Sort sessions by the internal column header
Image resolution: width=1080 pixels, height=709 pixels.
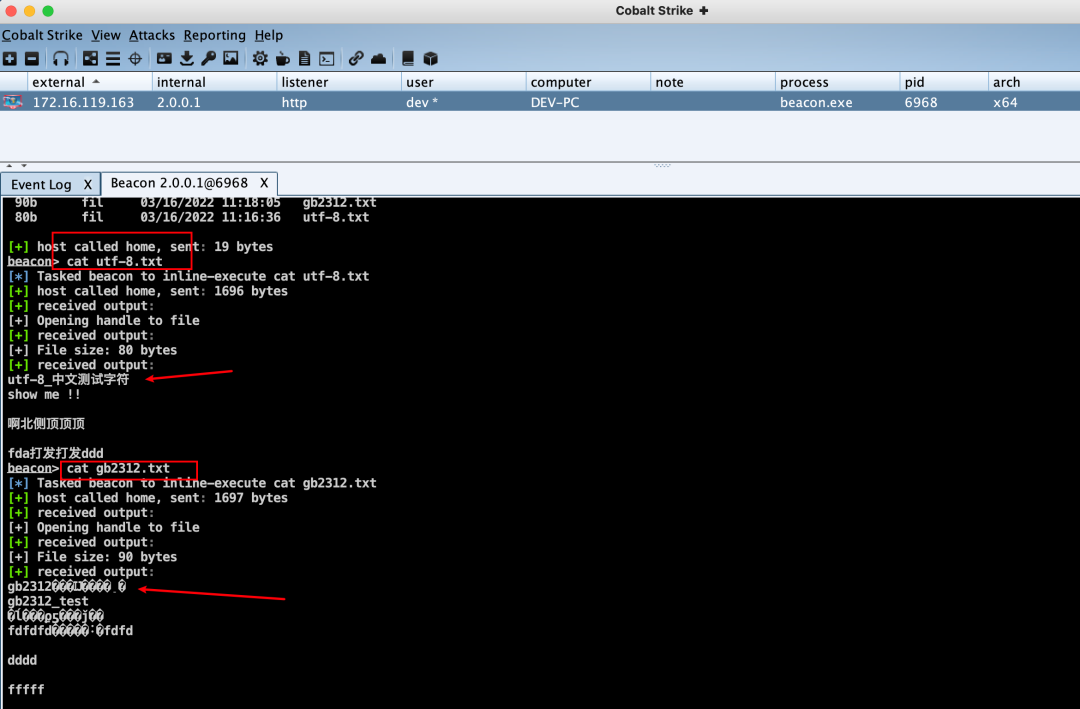coord(214,82)
